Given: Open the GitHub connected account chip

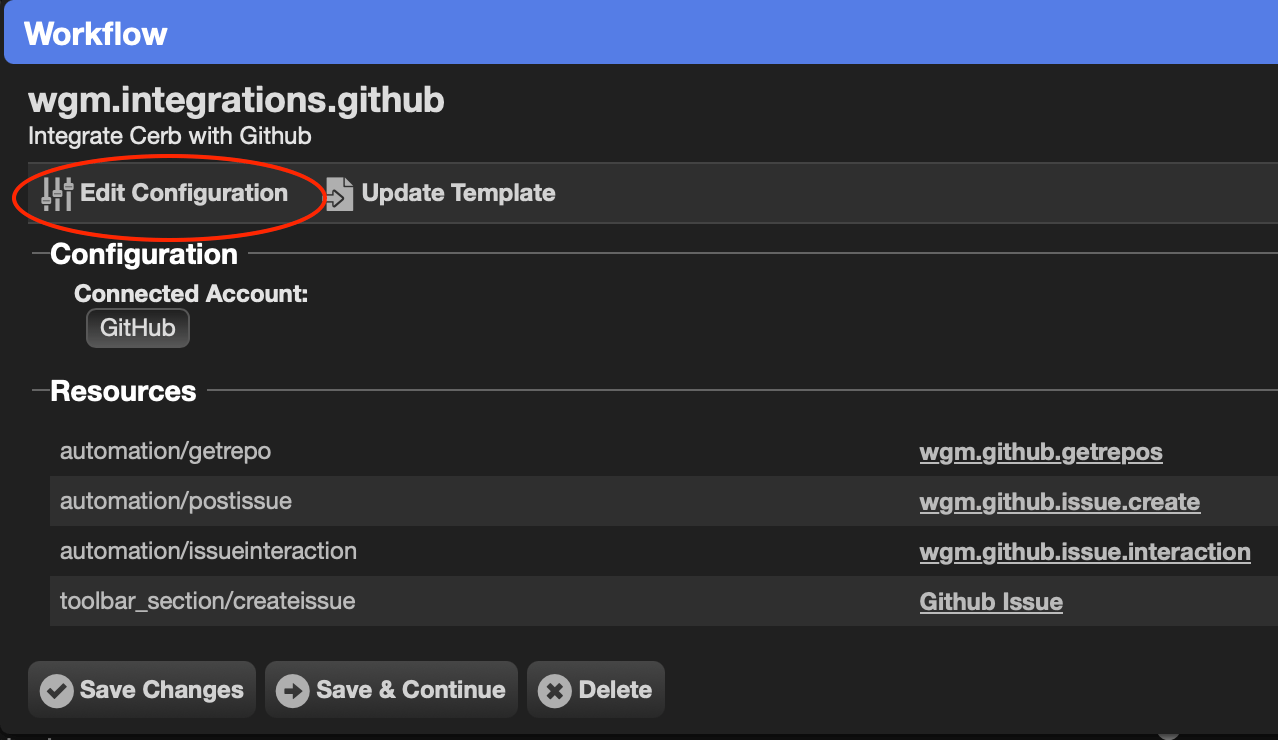Looking at the screenshot, I should [138, 328].
